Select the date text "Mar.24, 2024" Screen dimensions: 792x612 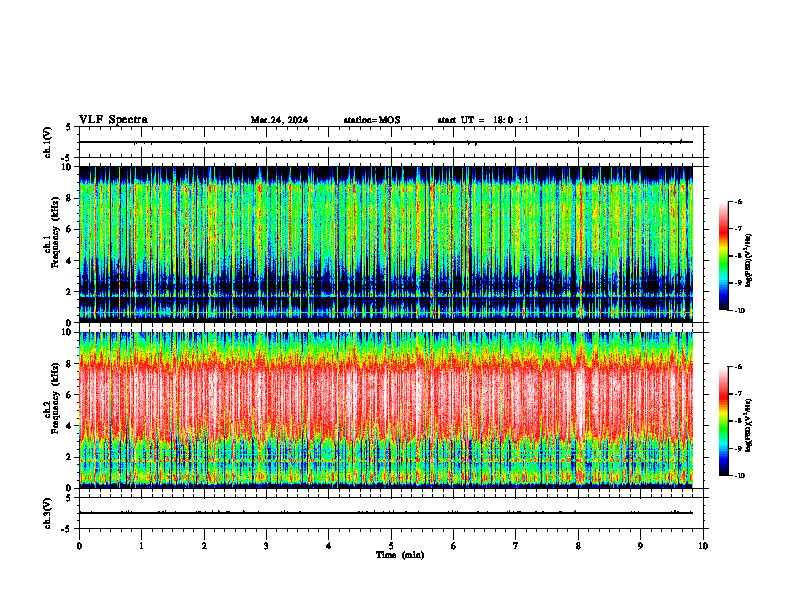coord(279,120)
